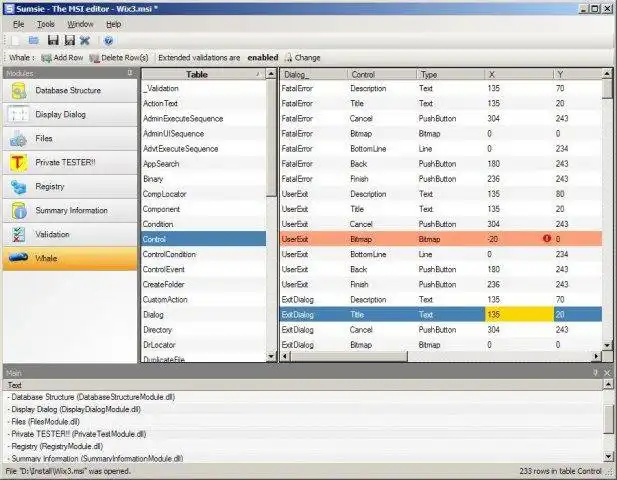Select the AdminUISequence table
Screen dimensions: 617x480
click(x=203, y=134)
